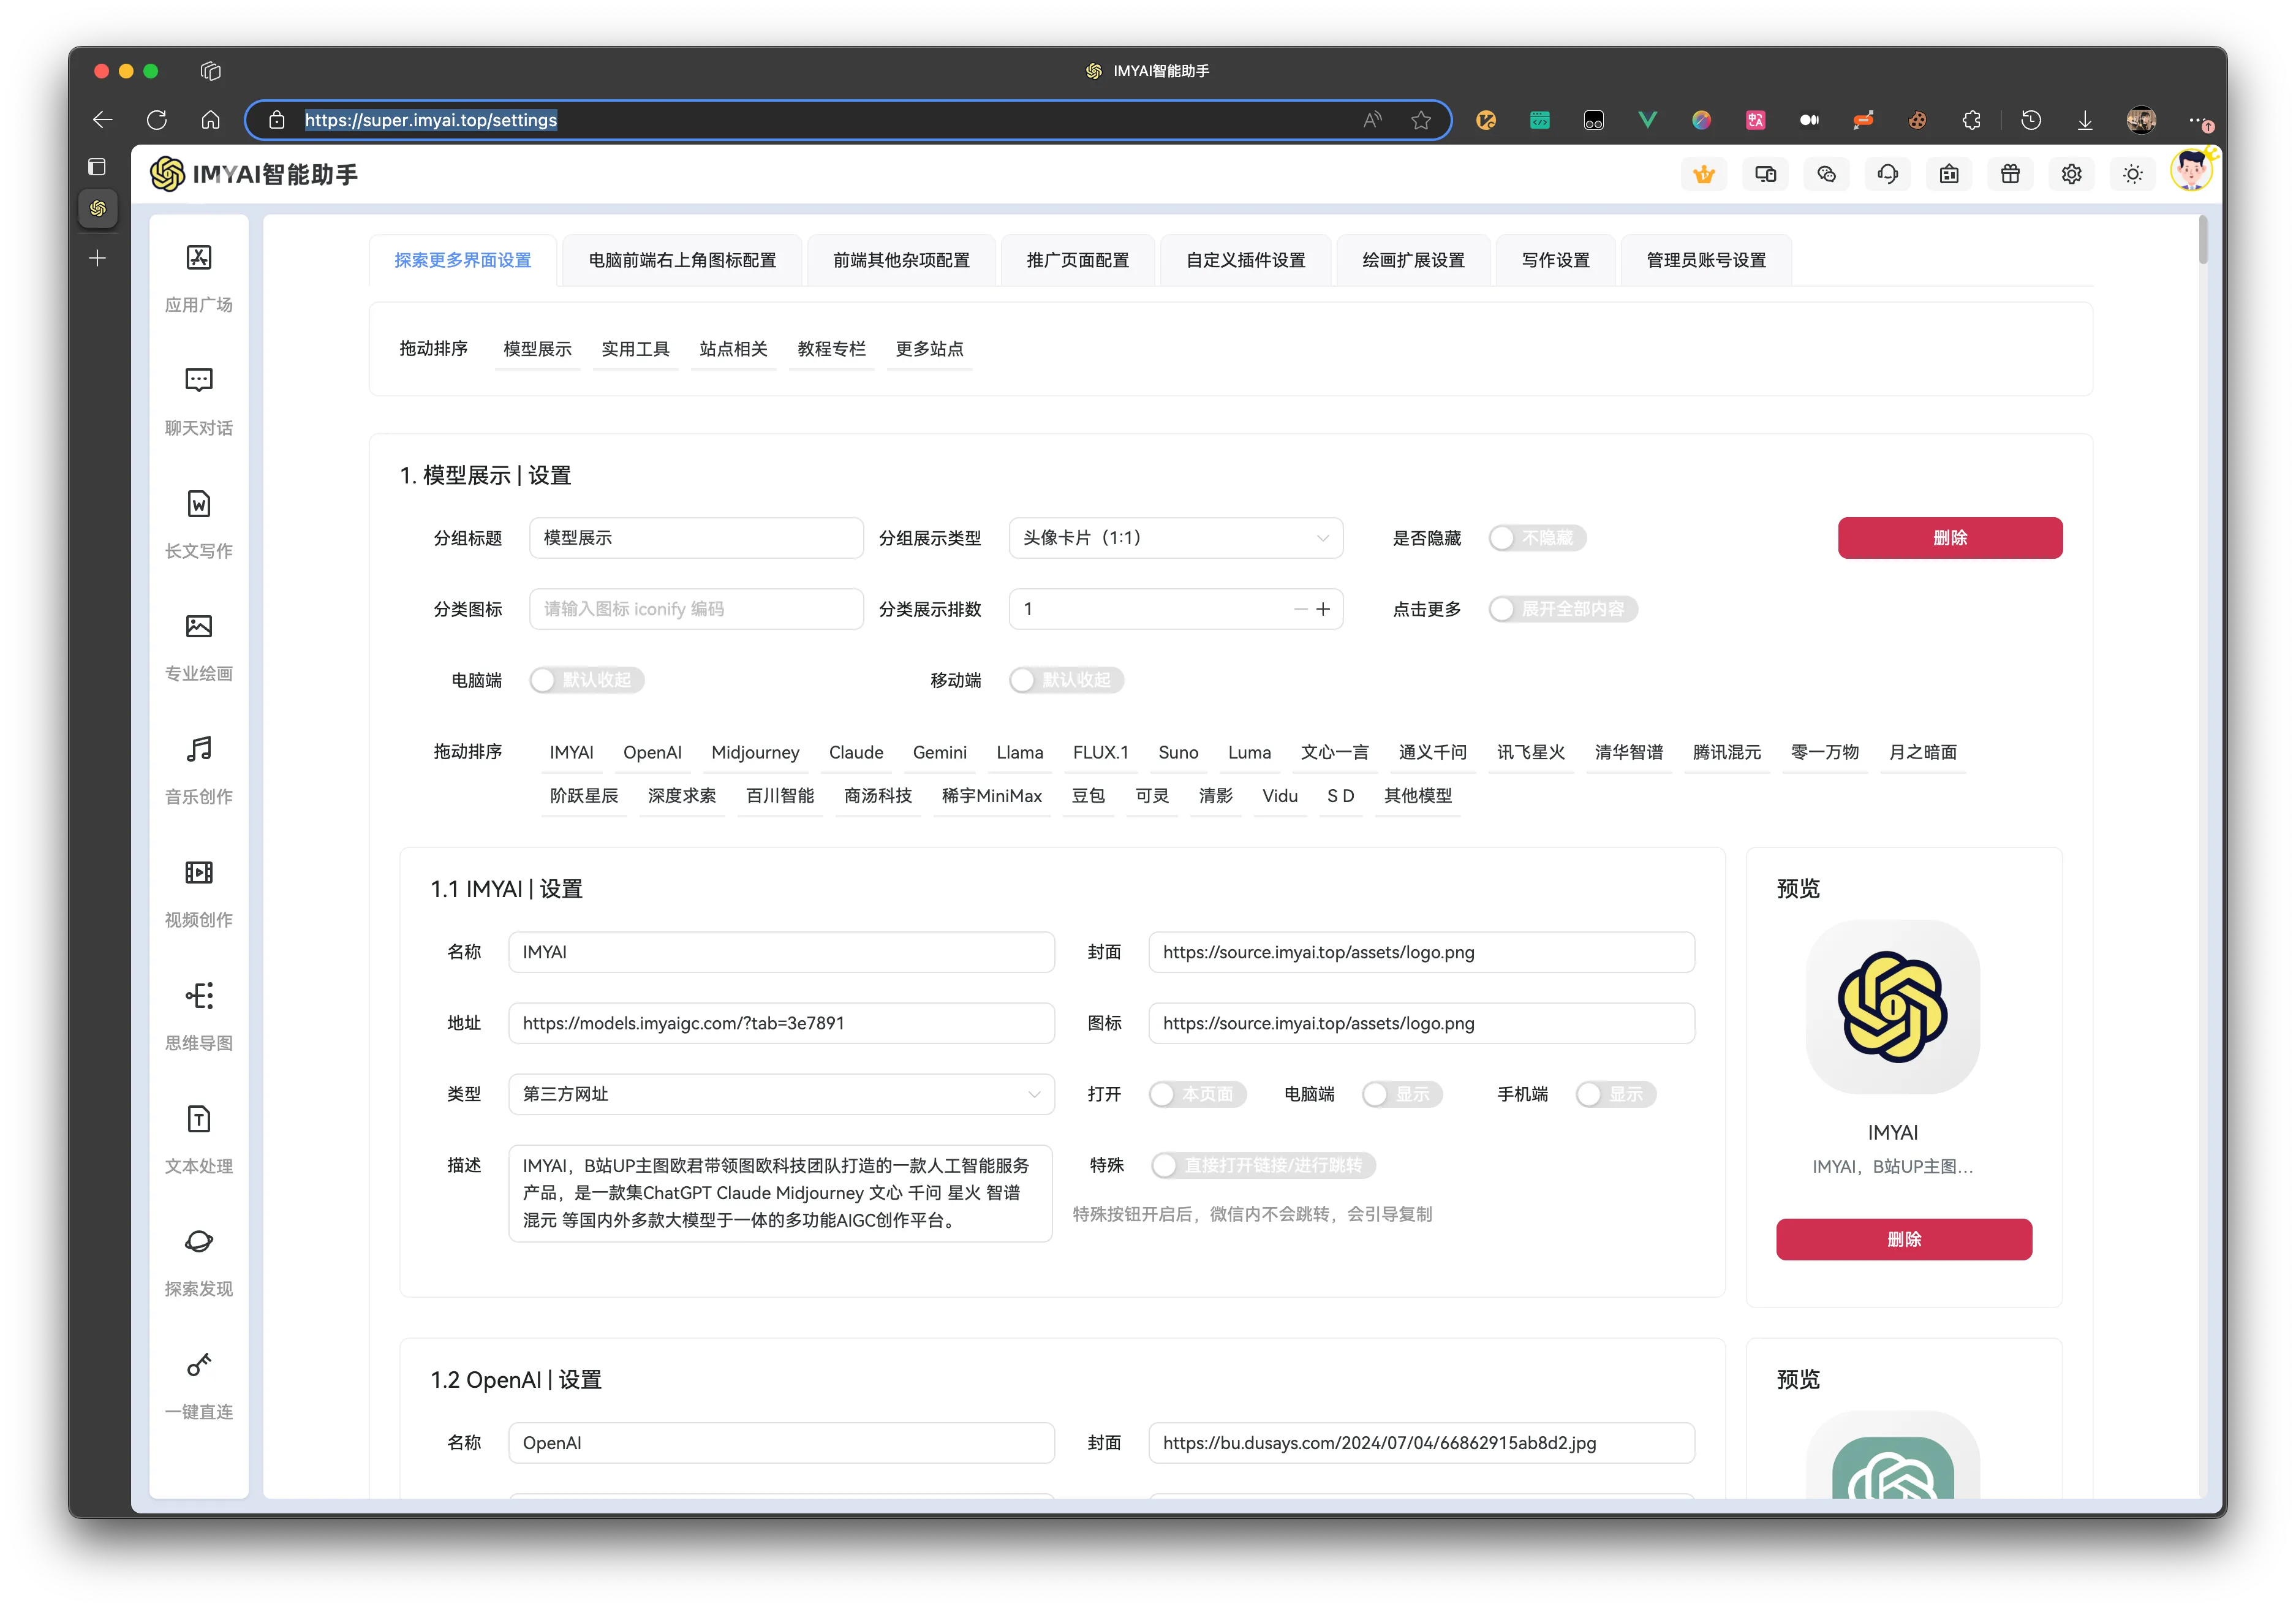
Task: Open browser downloads icon
Action: [2085, 120]
